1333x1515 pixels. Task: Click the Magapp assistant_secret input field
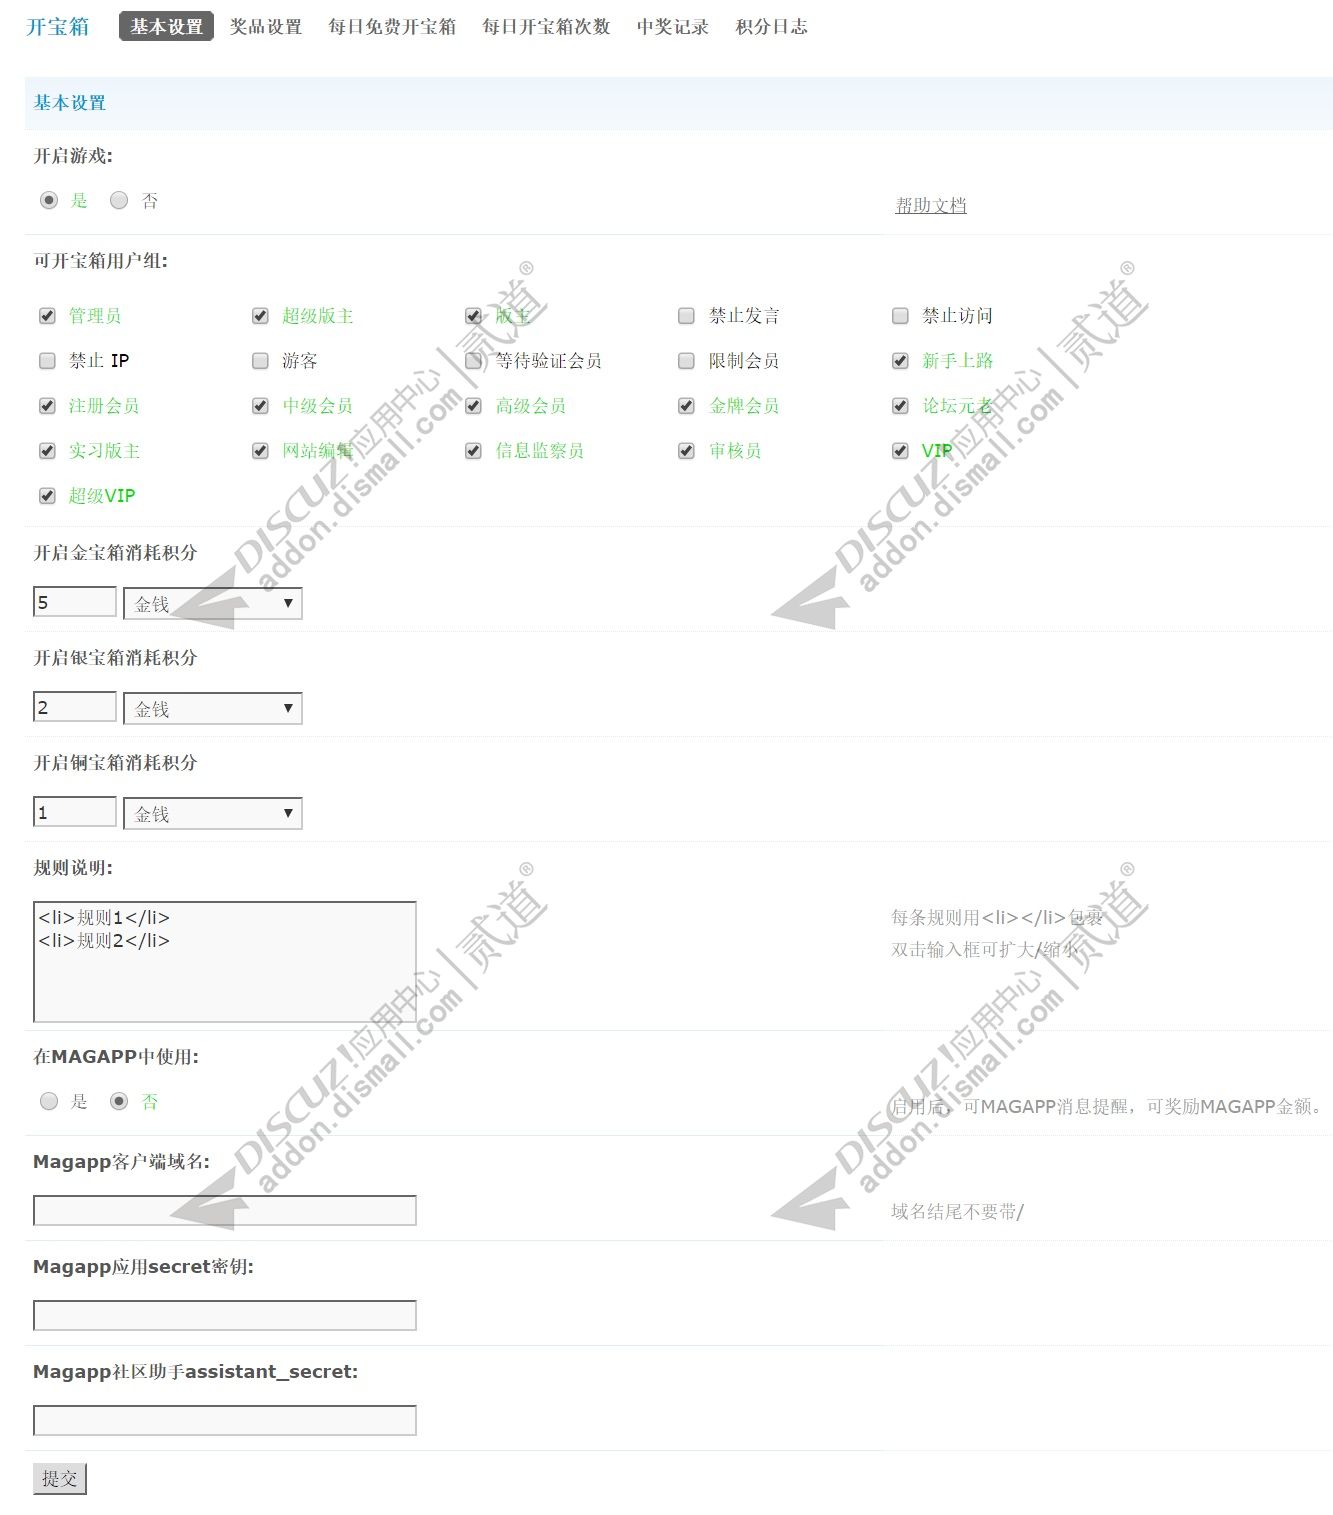point(225,1421)
